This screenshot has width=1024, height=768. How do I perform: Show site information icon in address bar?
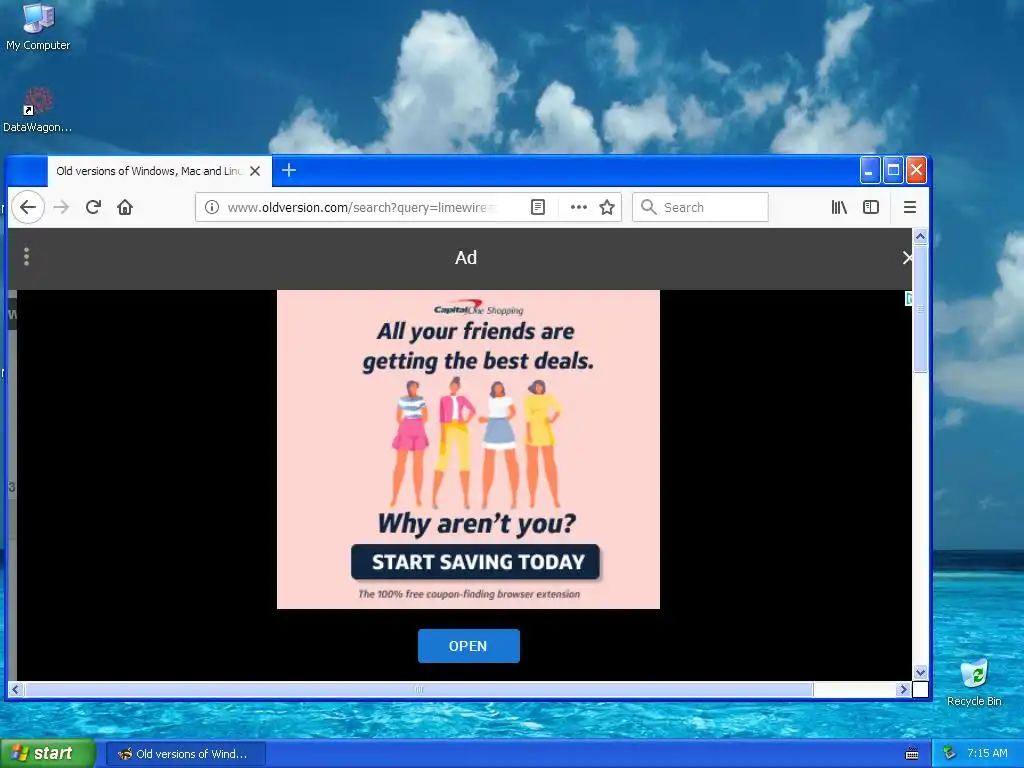pos(212,207)
